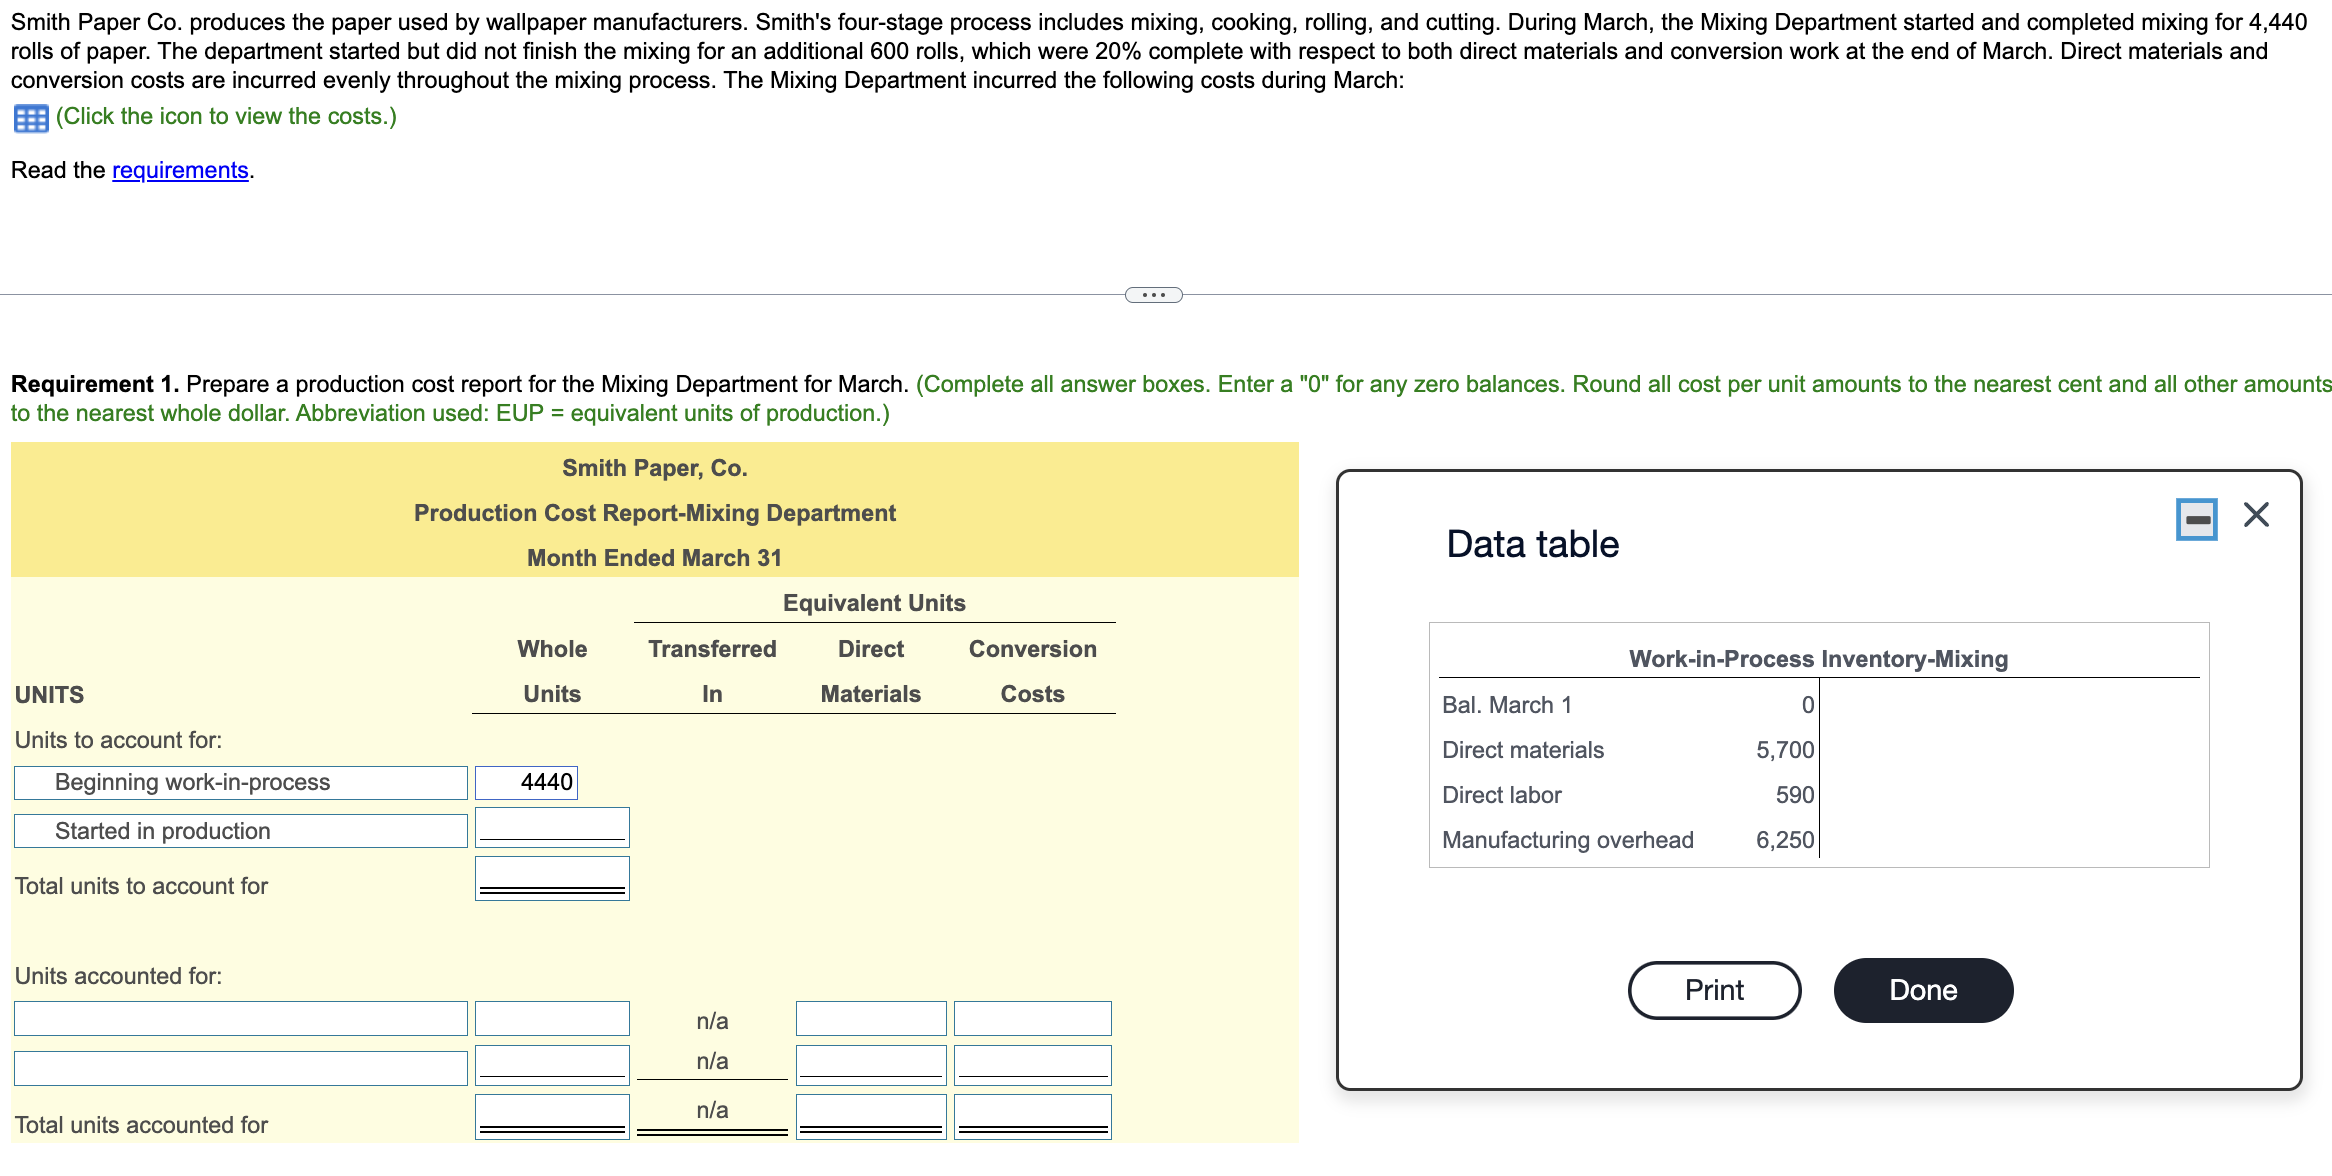2332x1176 pixels.
Task: Click the Done button
Action: pyautogui.click(x=1923, y=990)
